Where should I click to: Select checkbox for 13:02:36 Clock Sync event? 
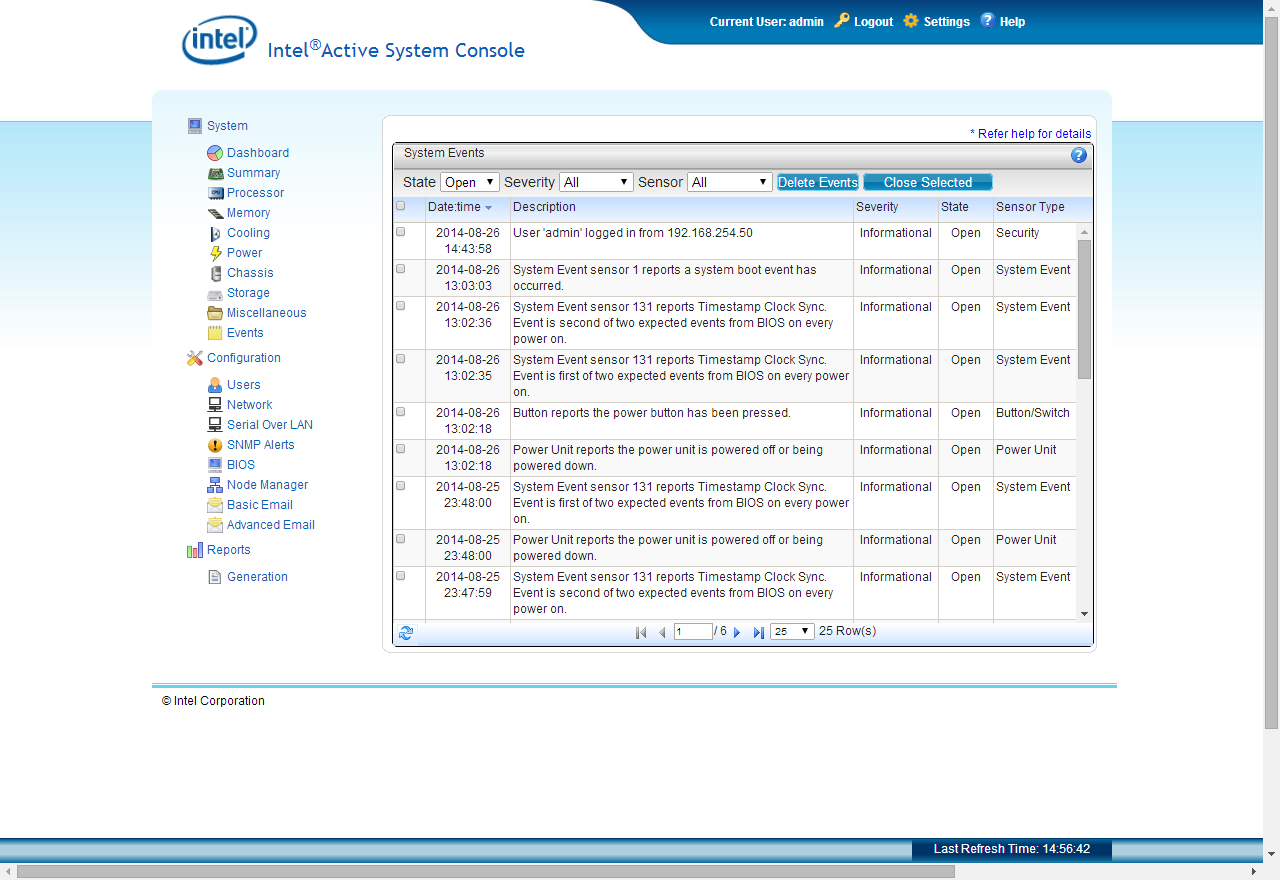[401, 306]
